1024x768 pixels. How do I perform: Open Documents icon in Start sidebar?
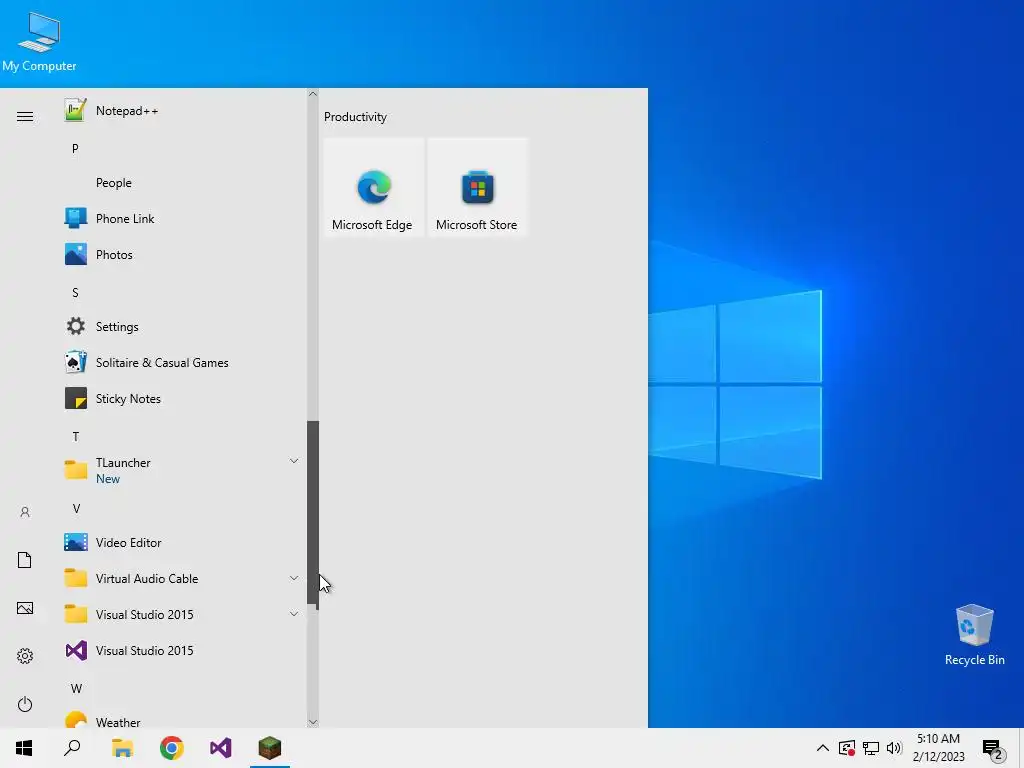click(25, 560)
